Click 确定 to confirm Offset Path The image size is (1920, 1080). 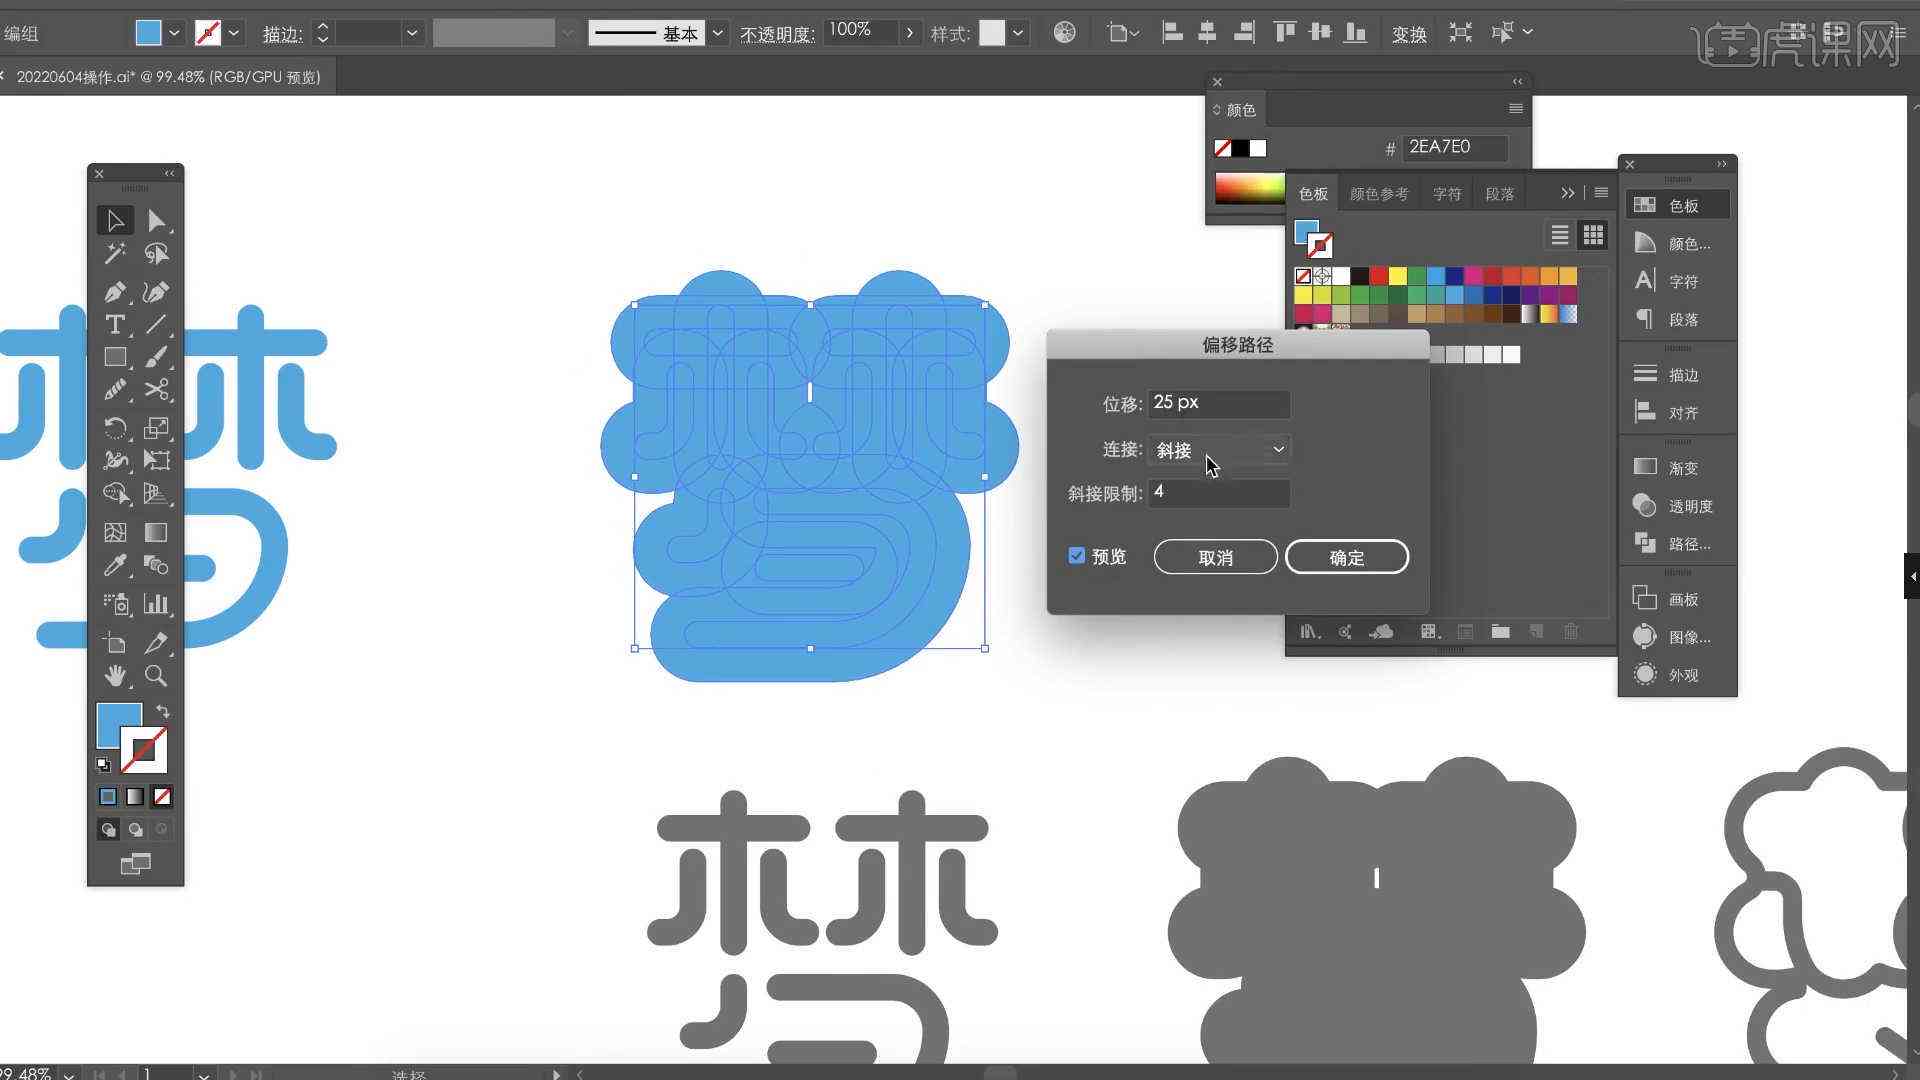1347,557
